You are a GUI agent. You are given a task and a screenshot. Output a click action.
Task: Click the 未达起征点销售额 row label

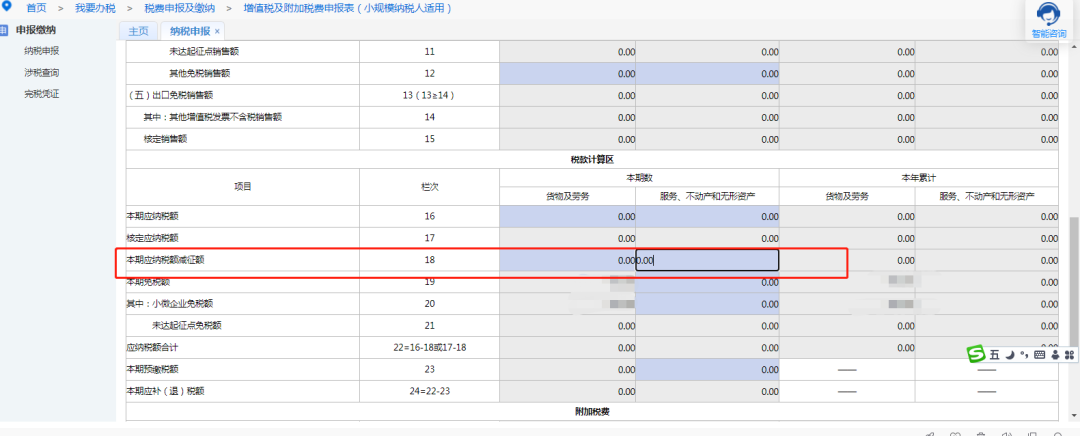point(204,51)
